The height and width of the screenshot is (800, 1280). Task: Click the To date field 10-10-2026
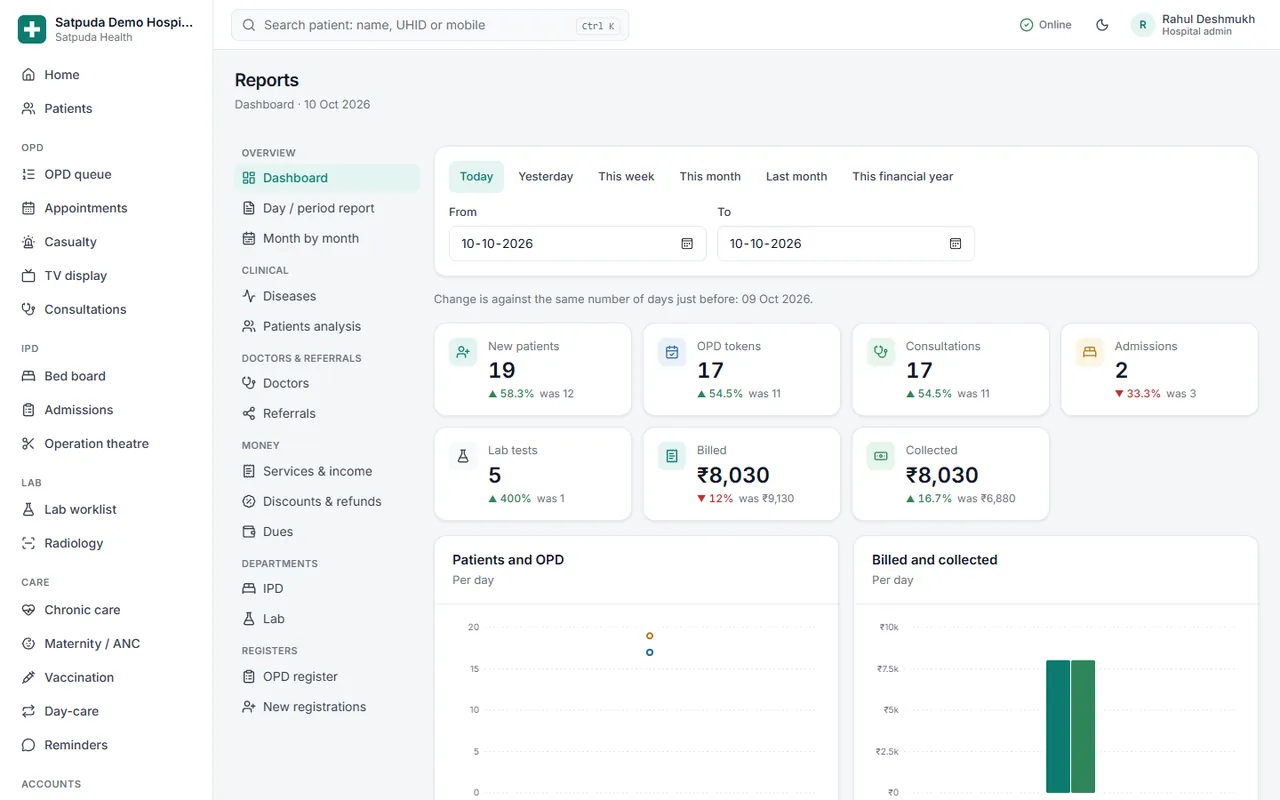tap(846, 243)
